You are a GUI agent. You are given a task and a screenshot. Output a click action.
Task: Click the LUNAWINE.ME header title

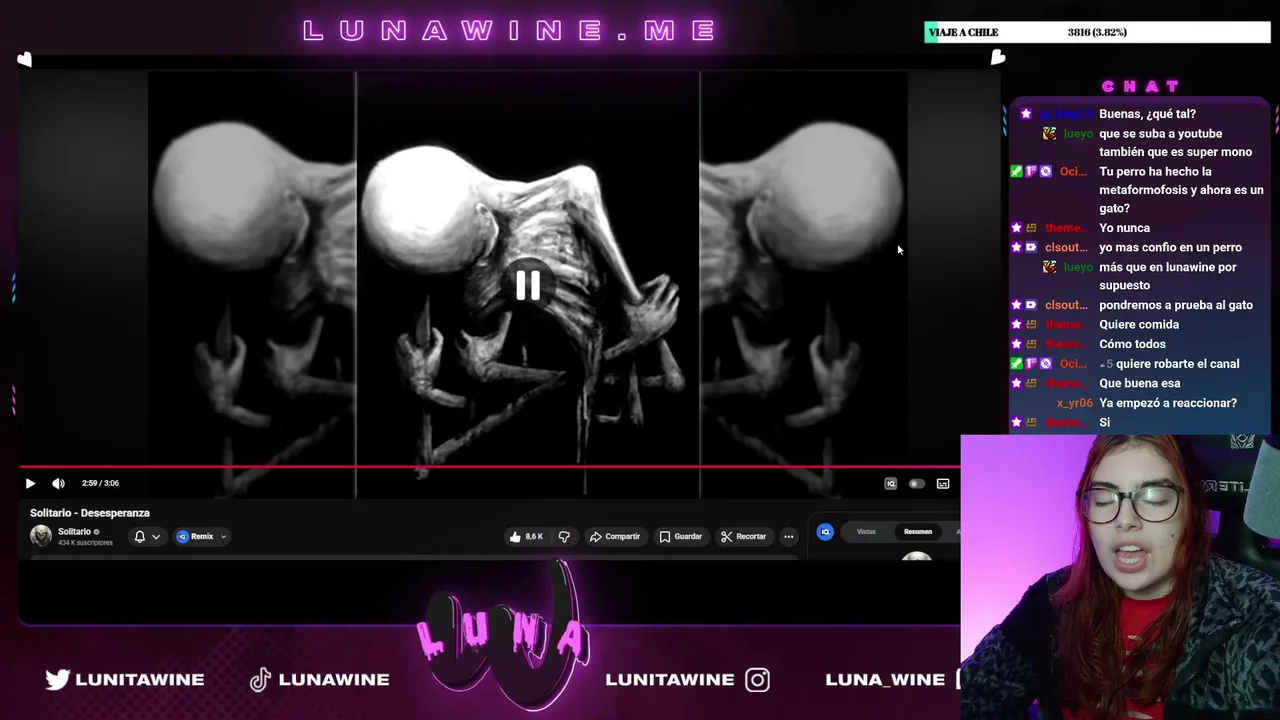click(x=510, y=31)
